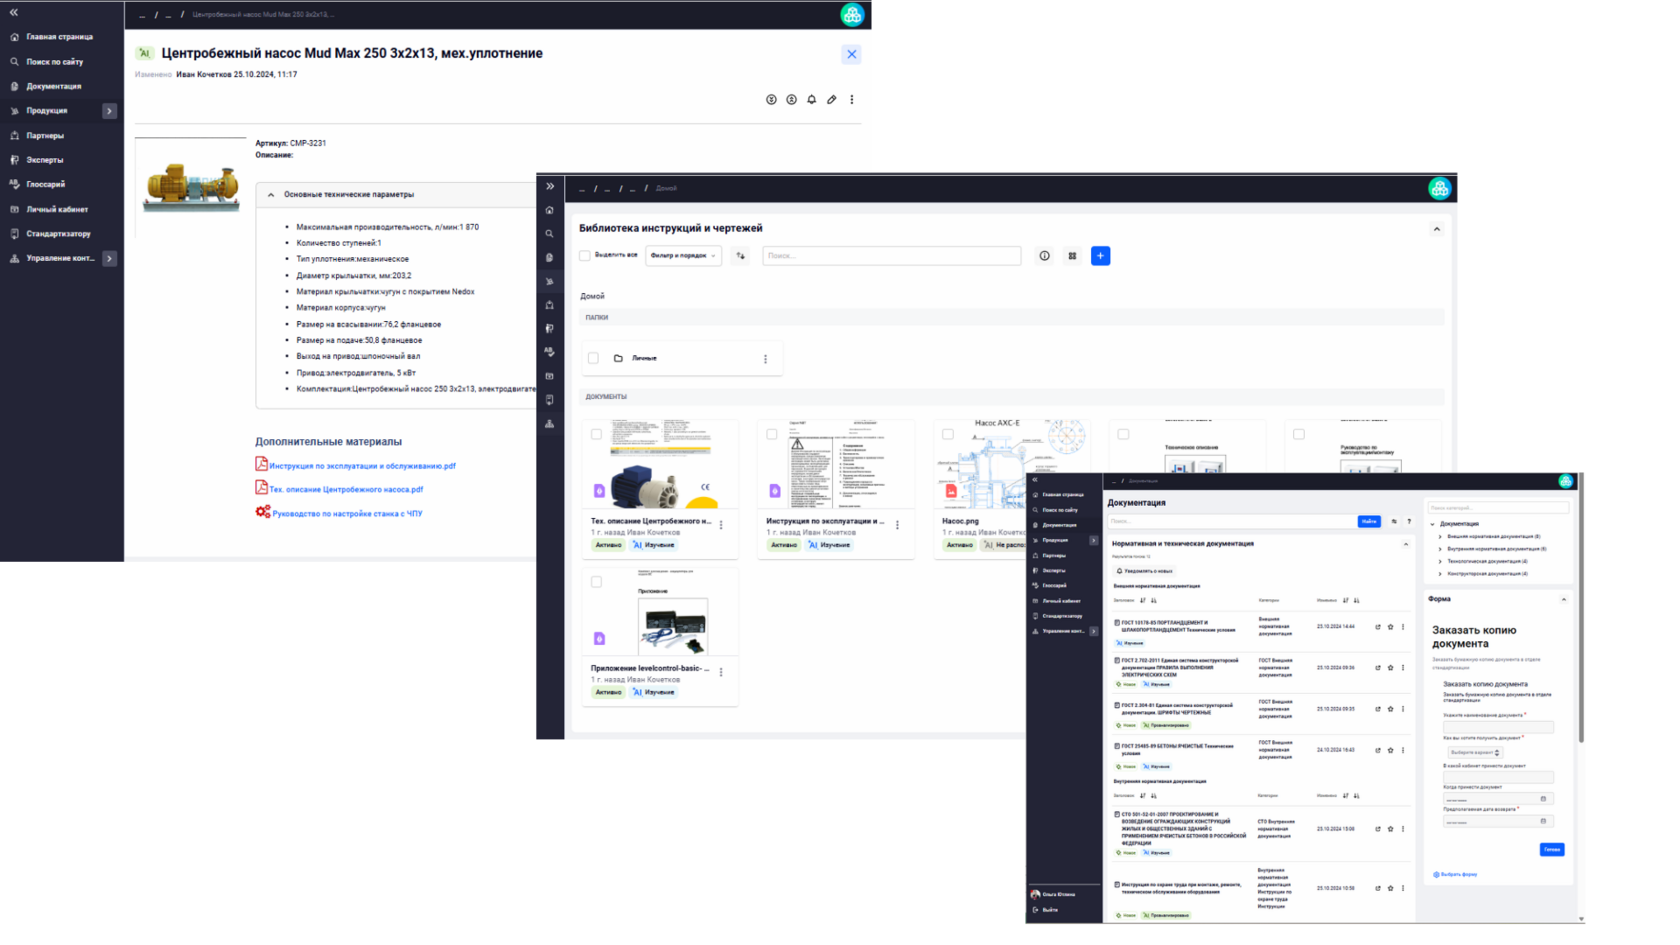The height and width of the screenshot is (945, 1680).
Task: Expand the collapsed sidebar in the library window
Action: 550,187
